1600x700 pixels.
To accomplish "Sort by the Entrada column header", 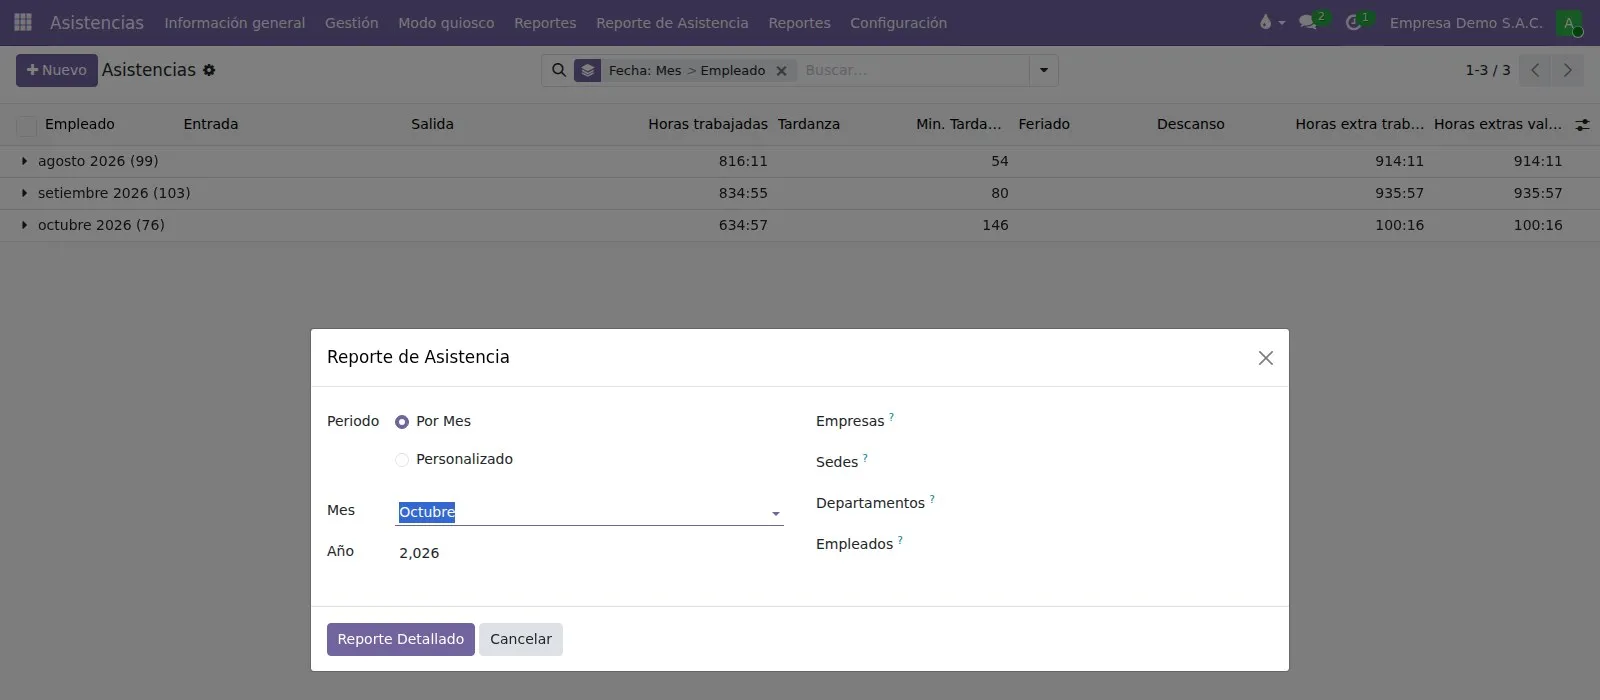I will click(211, 124).
